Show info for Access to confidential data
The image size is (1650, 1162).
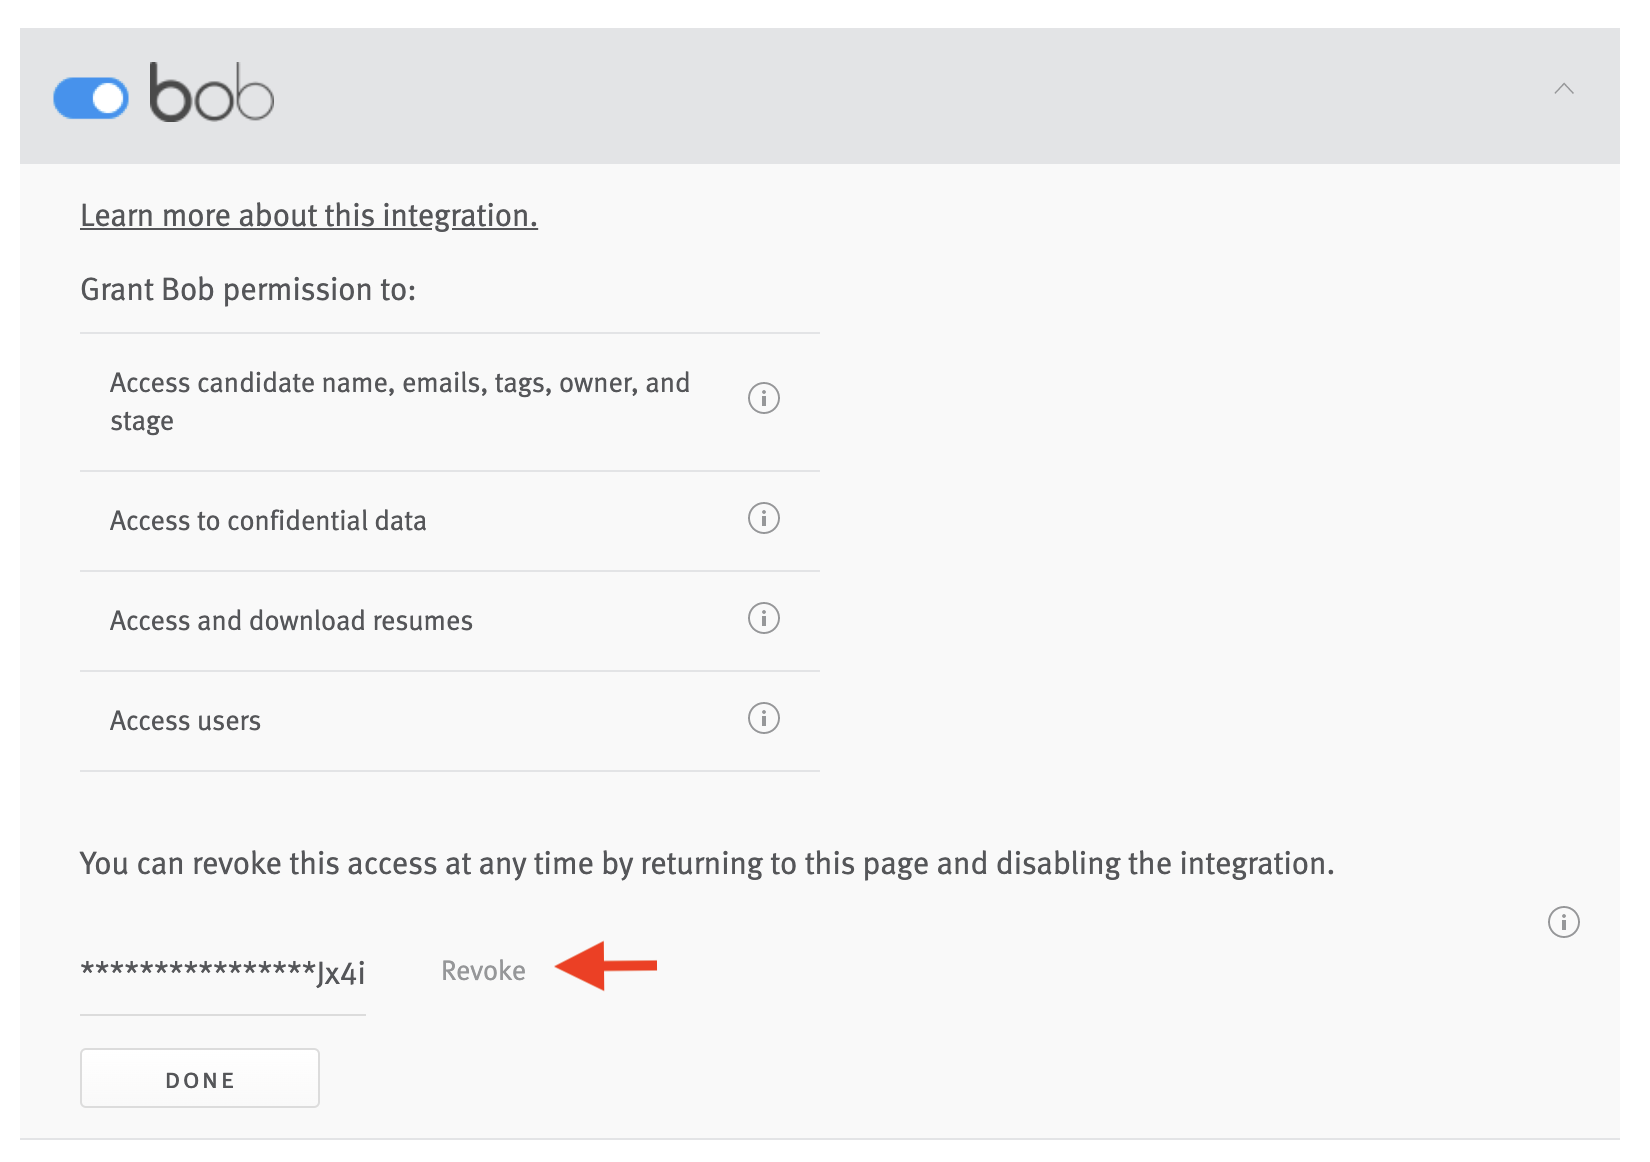764,518
